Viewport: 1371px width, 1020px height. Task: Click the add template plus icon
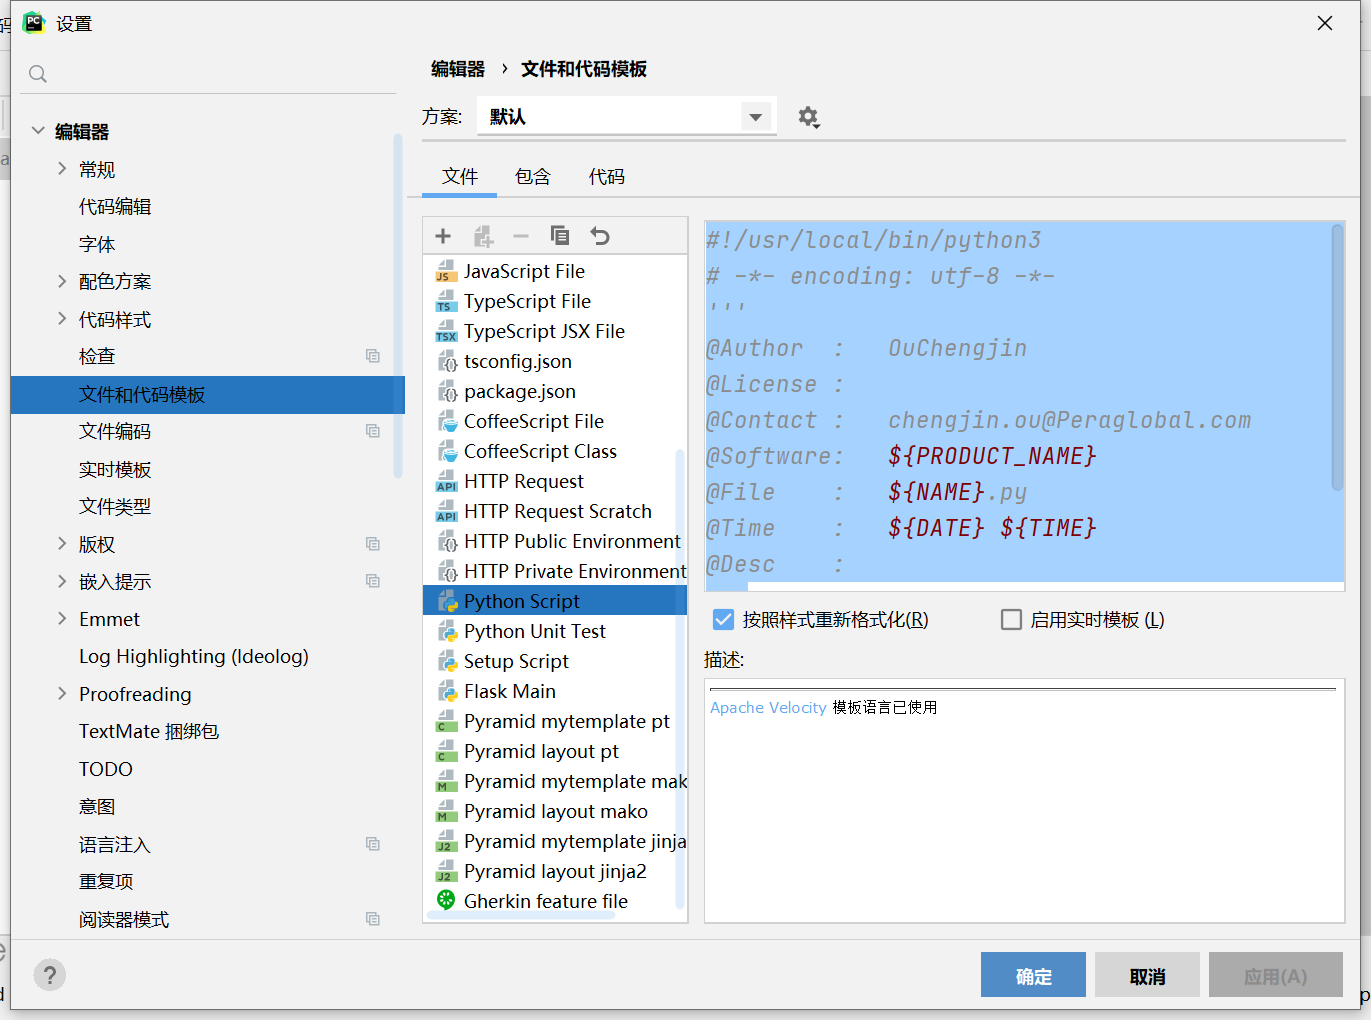coord(443,236)
